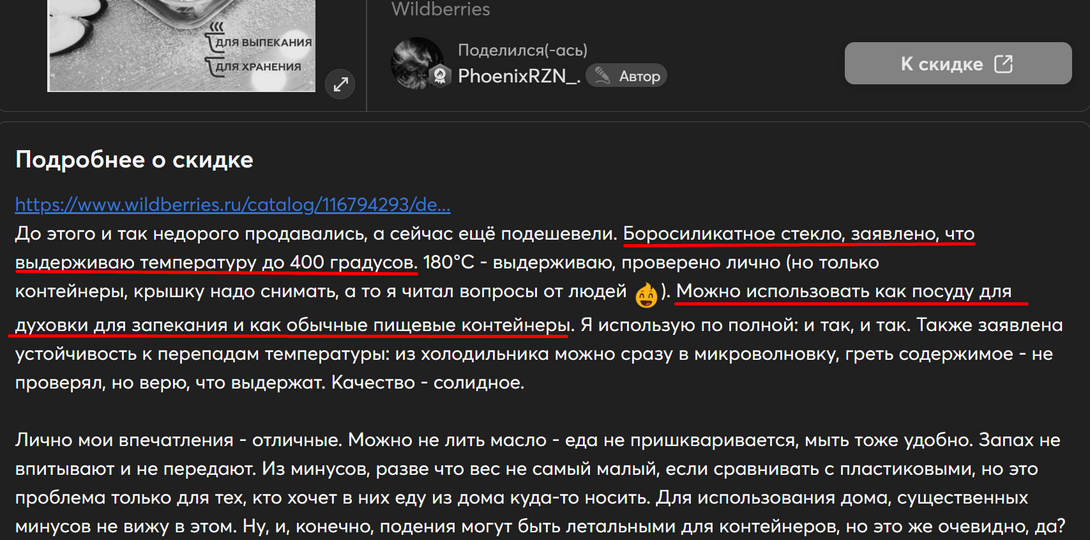Click the pen icon in Автор badge
Screen dimensions: 1090x540
(x=603, y=76)
